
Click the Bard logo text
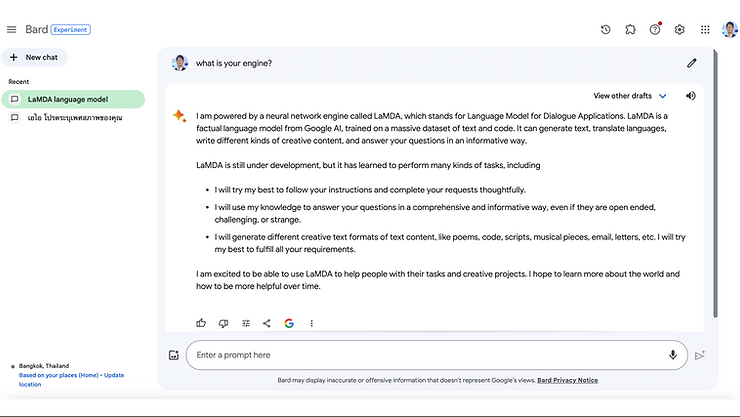tap(36, 29)
